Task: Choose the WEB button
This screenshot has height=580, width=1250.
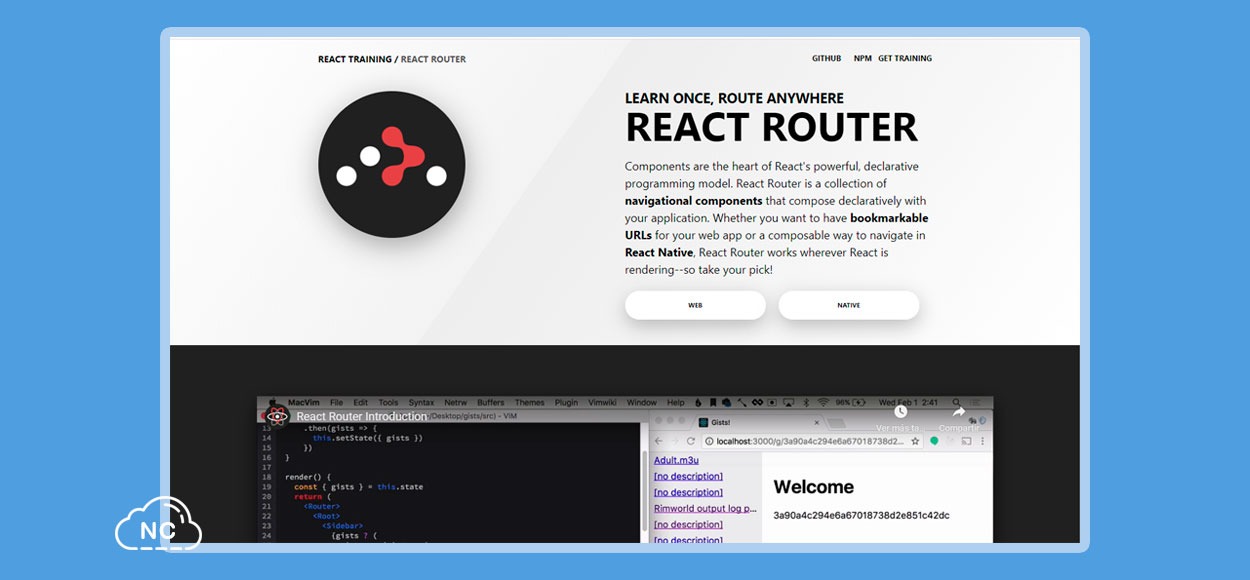Action: 695,305
